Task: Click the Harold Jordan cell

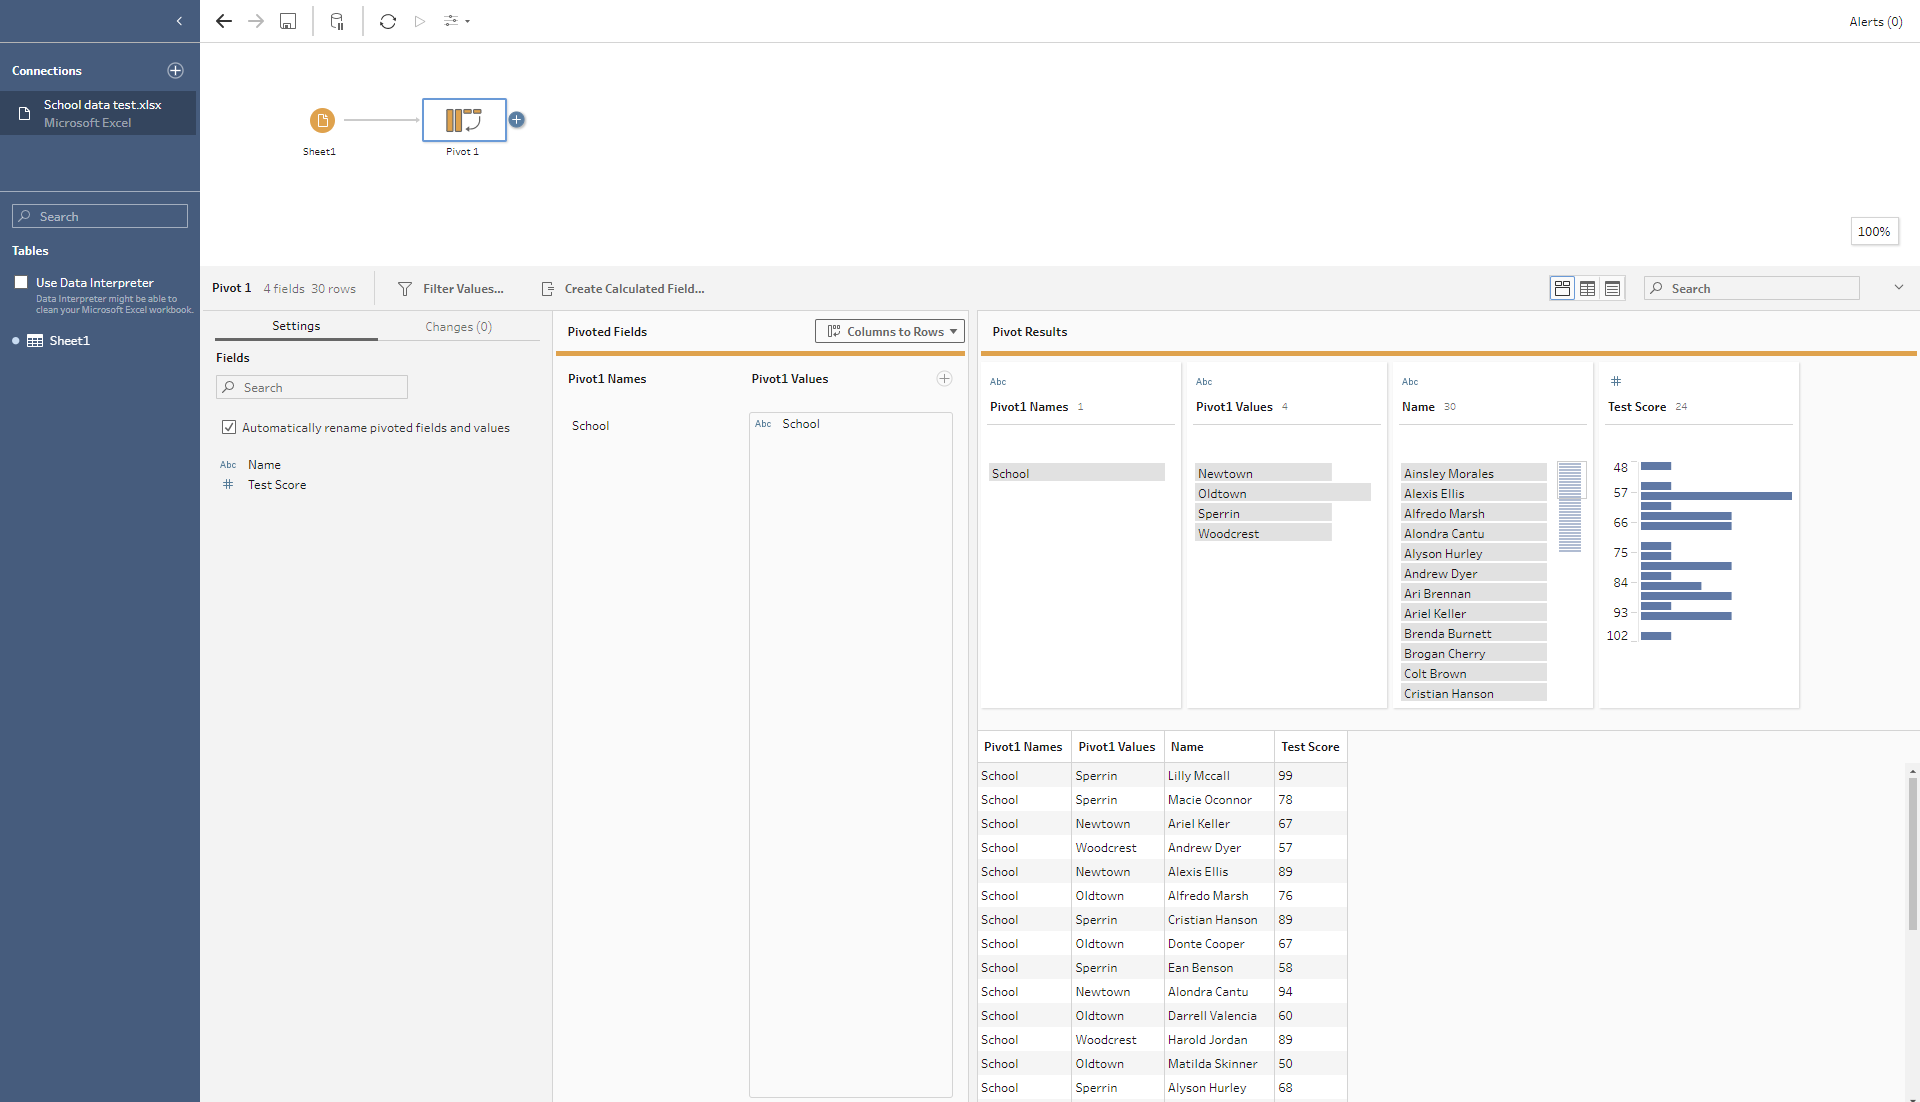Action: pyautogui.click(x=1219, y=1040)
